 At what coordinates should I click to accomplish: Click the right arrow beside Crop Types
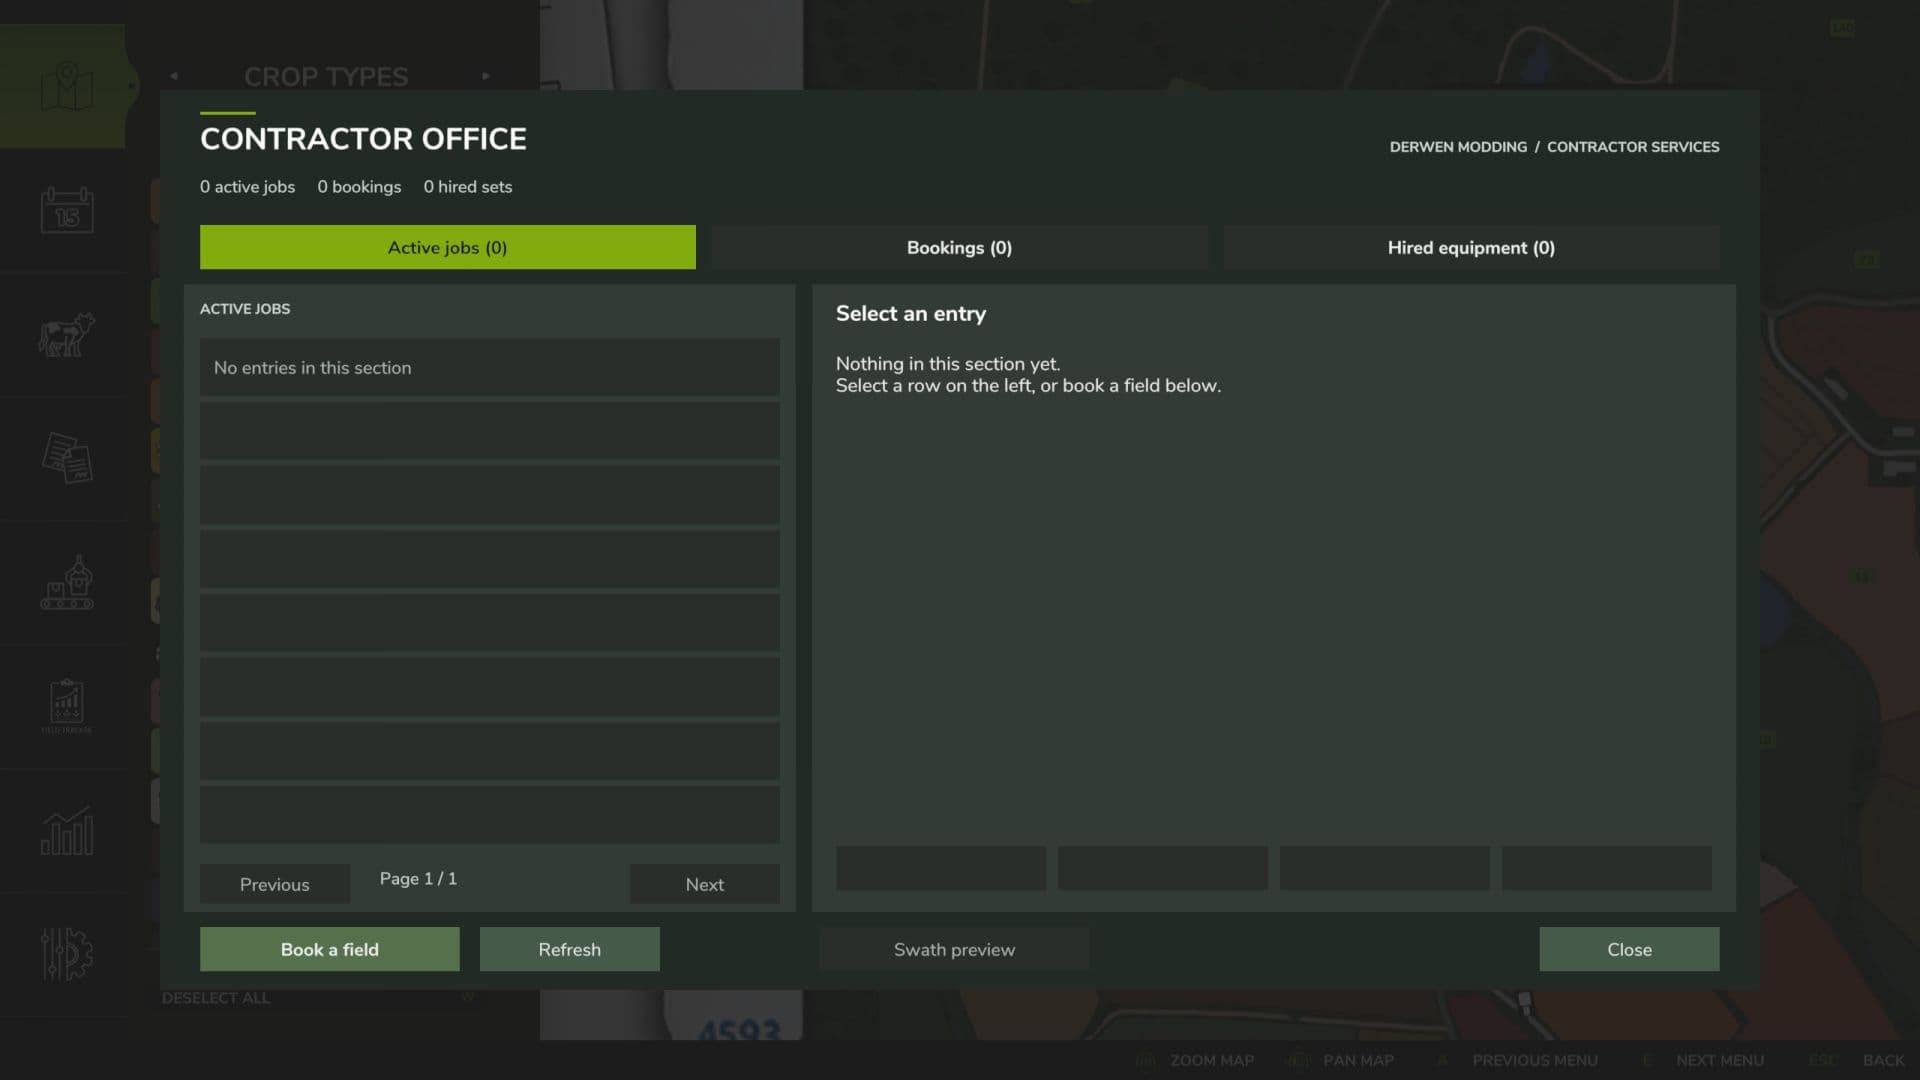486,76
